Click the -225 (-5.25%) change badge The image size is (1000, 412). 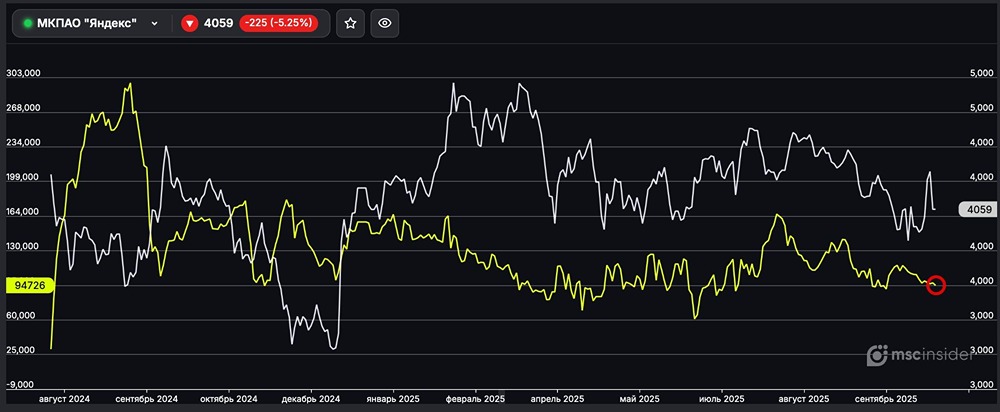pyautogui.click(x=278, y=23)
